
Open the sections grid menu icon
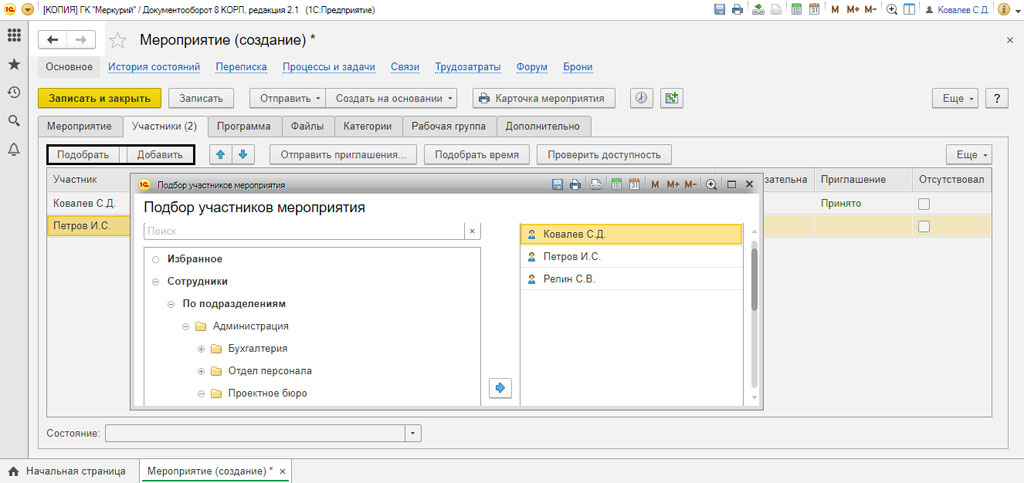tap(14, 35)
